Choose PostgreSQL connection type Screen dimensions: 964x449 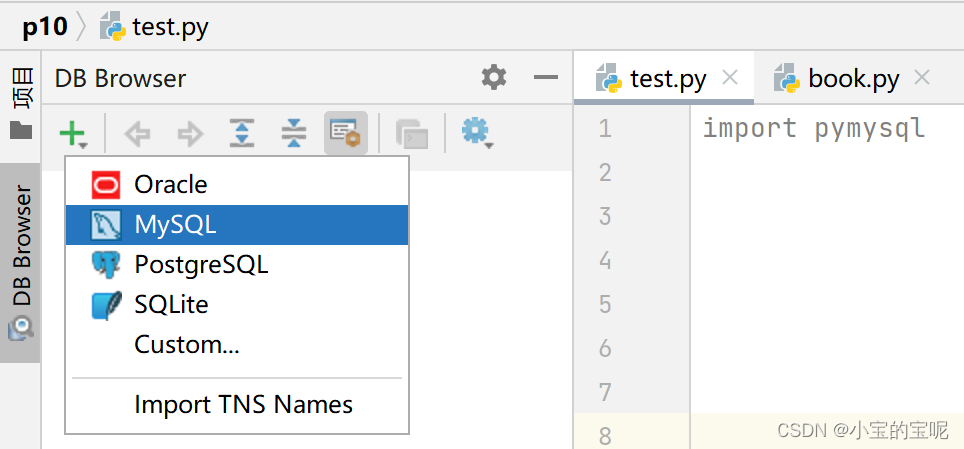tap(237, 265)
